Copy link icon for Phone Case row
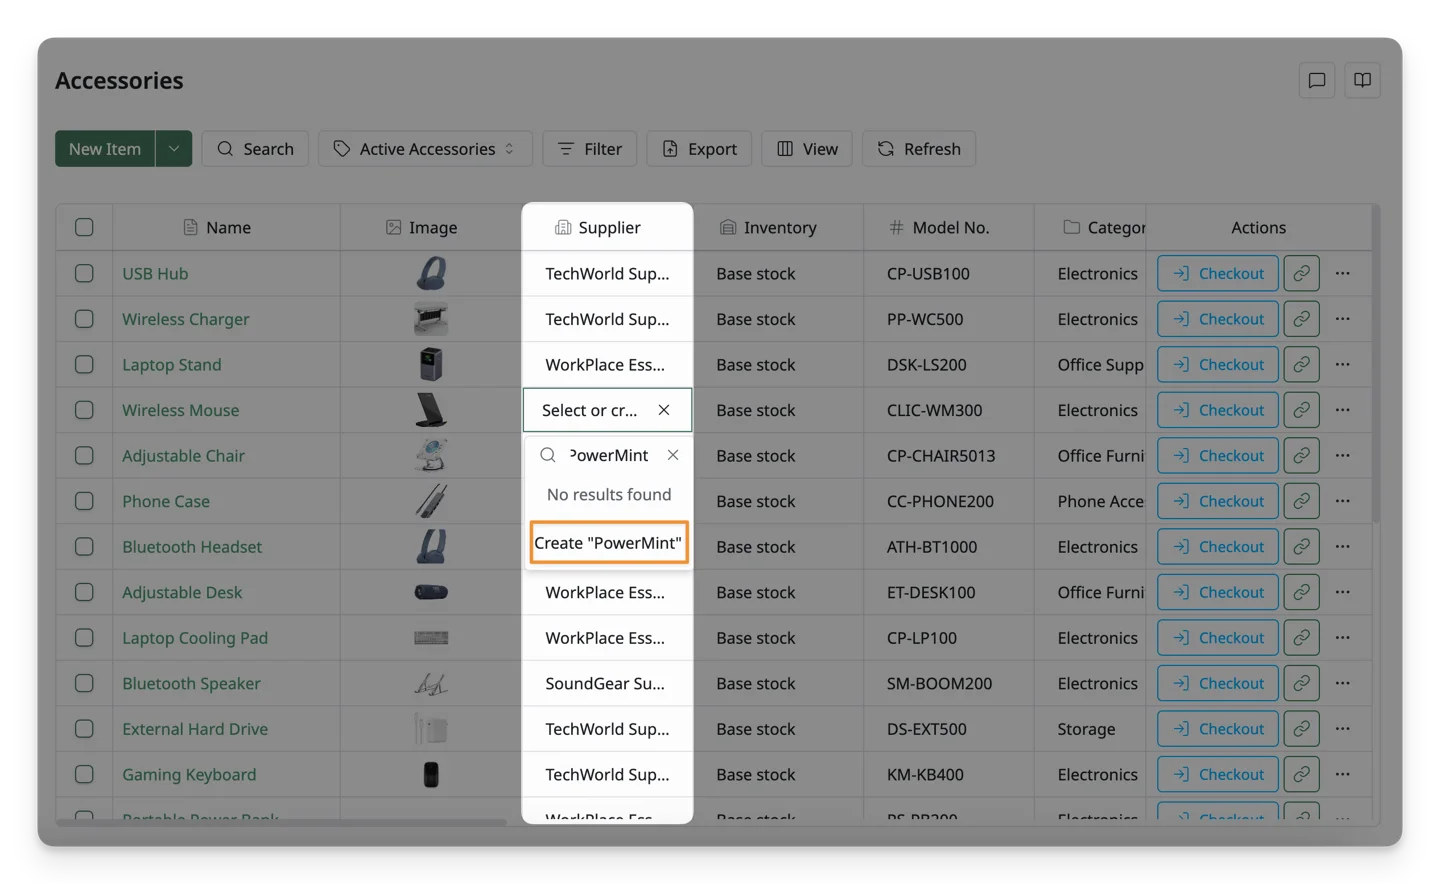1440x884 pixels. [x=1301, y=501]
